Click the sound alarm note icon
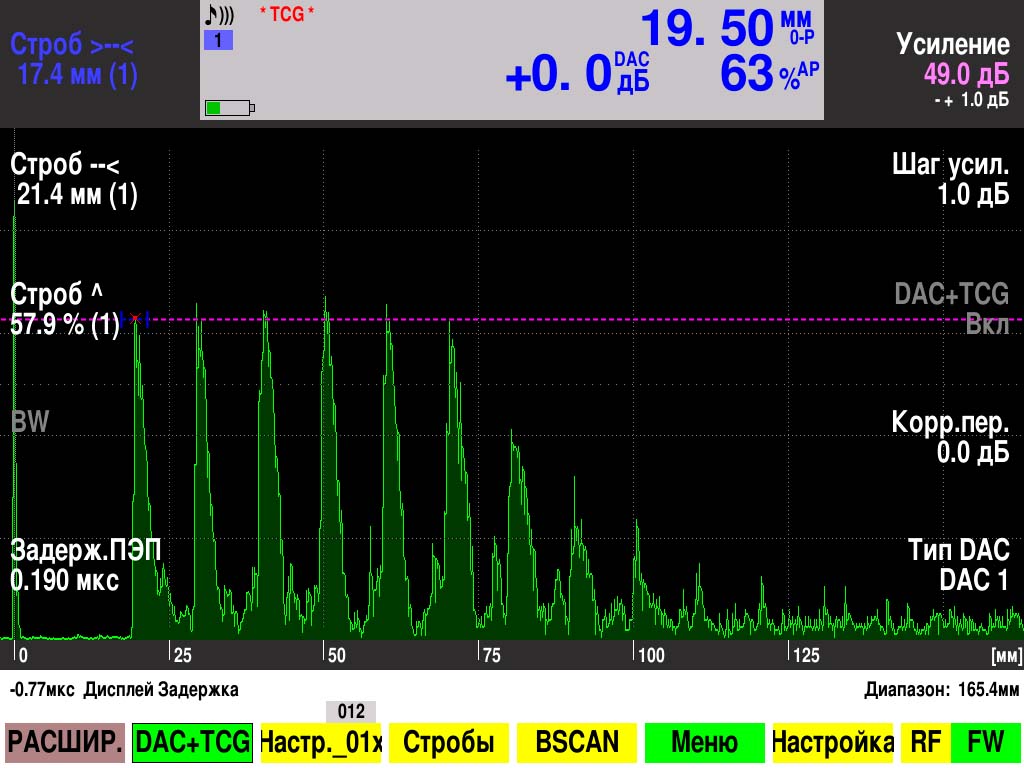The image size is (1024, 768). click(x=218, y=16)
